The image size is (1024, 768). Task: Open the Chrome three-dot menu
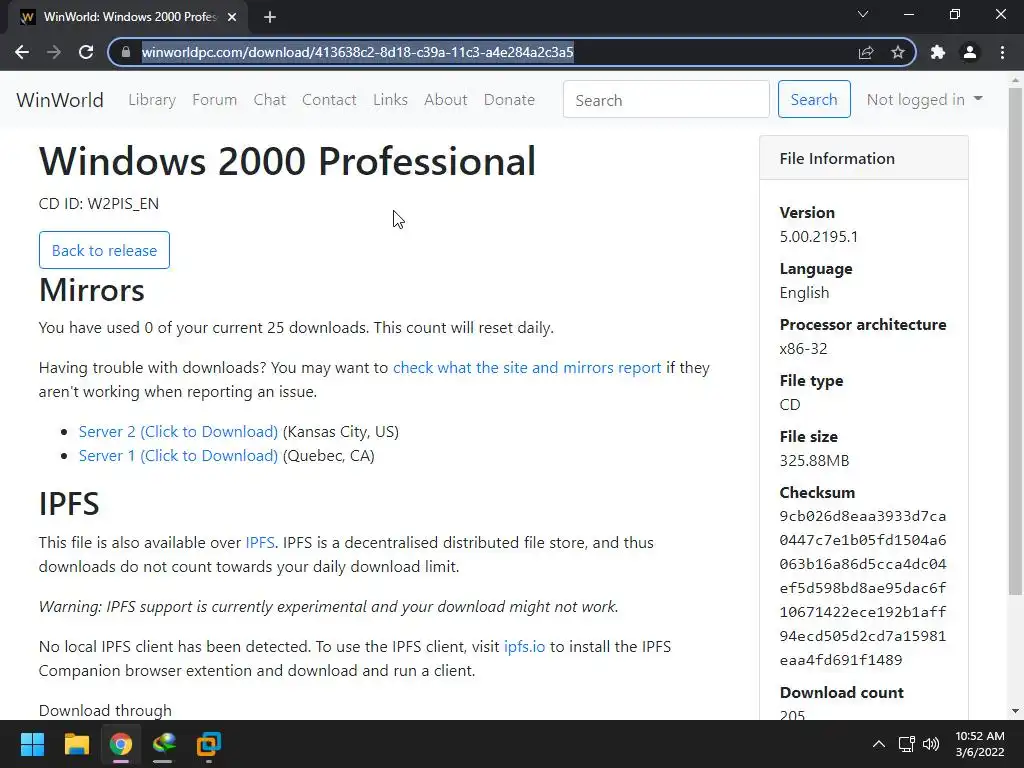pyautogui.click(x=1002, y=52)
